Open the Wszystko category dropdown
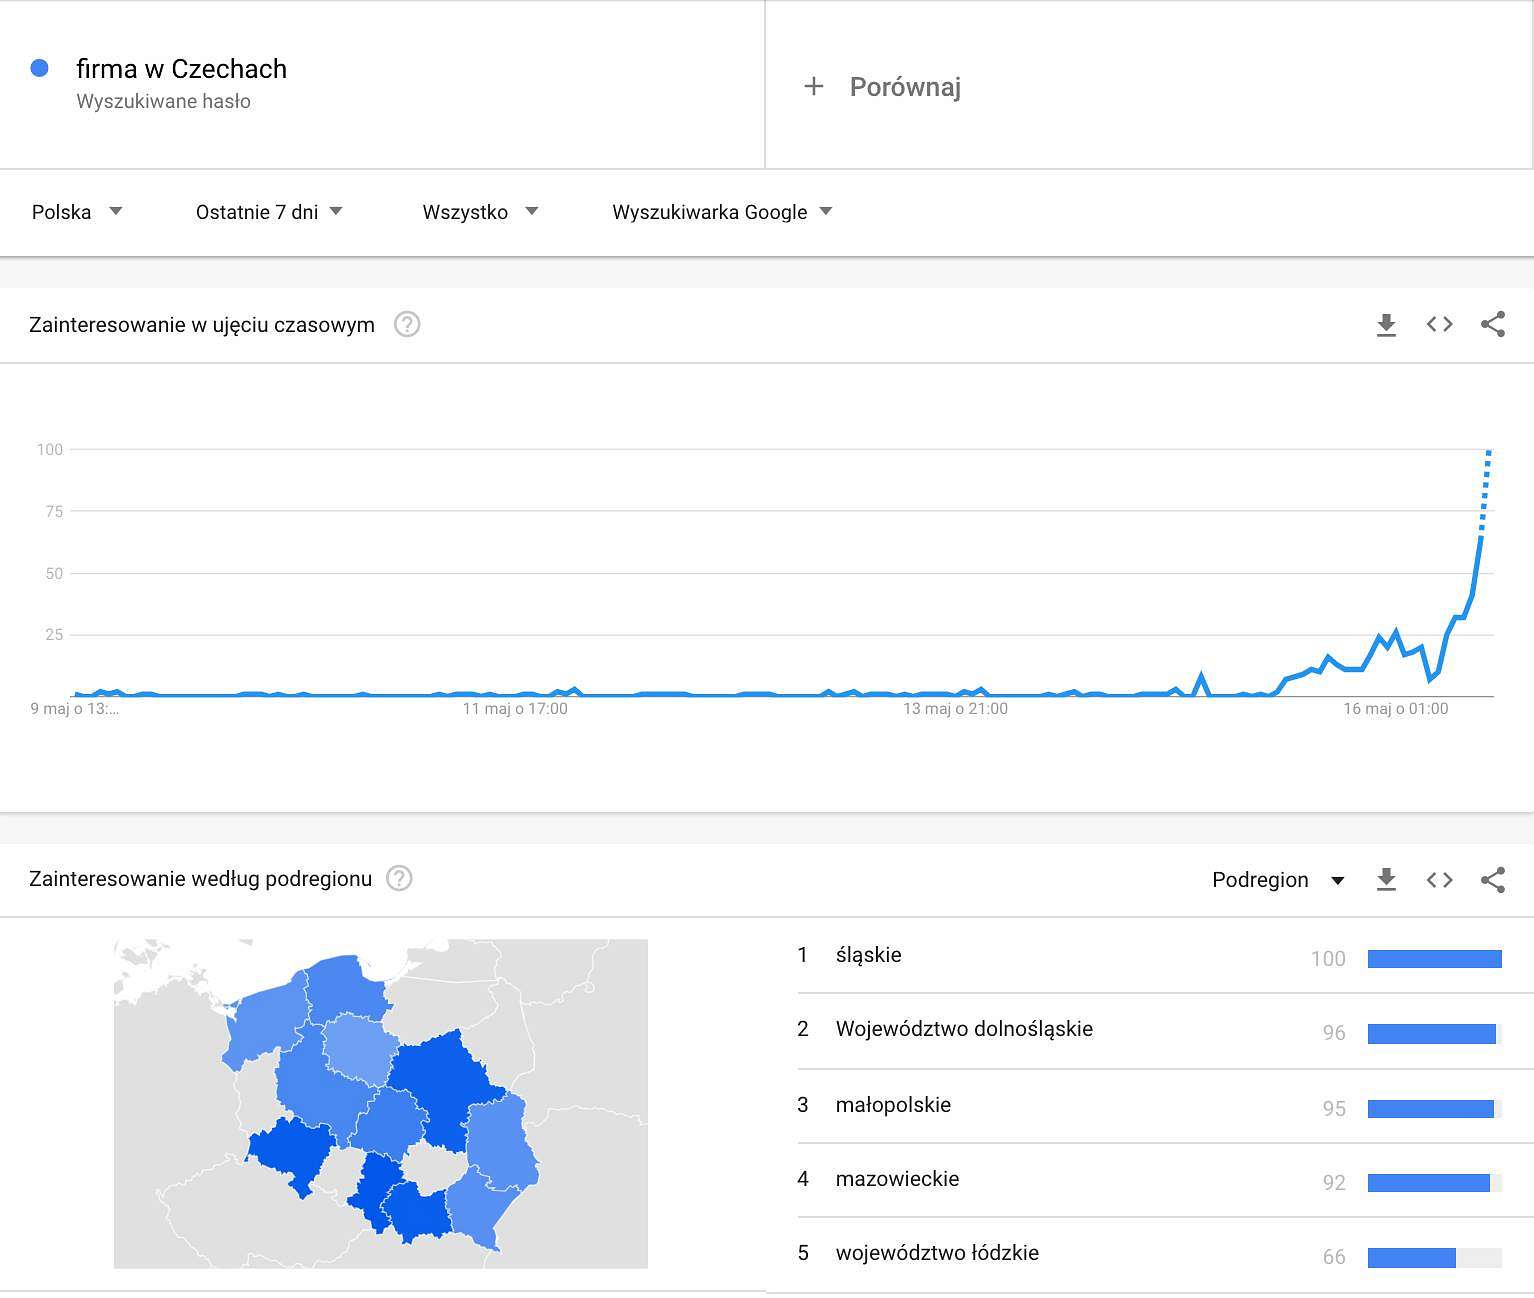Viewport: 1534px width, 1298px height. coord(480,212)
